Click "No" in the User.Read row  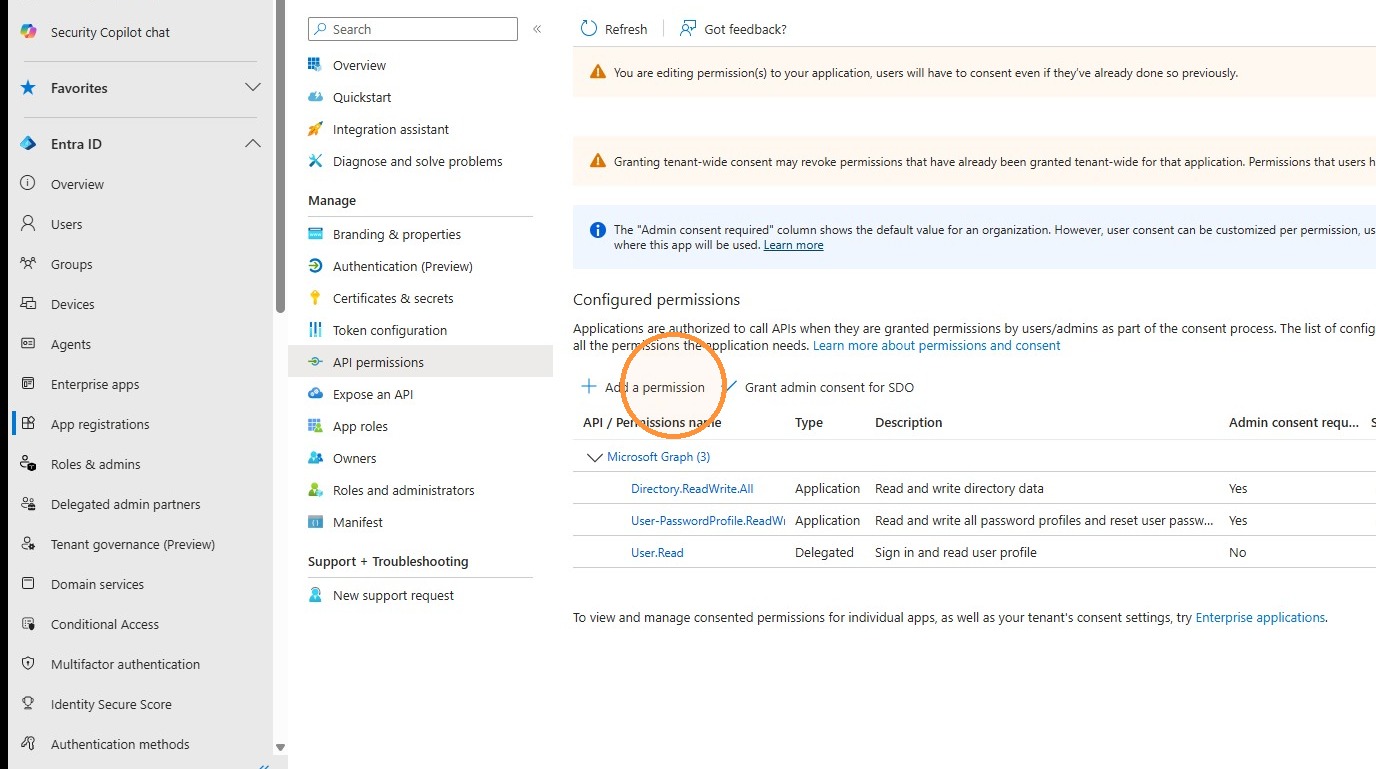[1238, 552]
